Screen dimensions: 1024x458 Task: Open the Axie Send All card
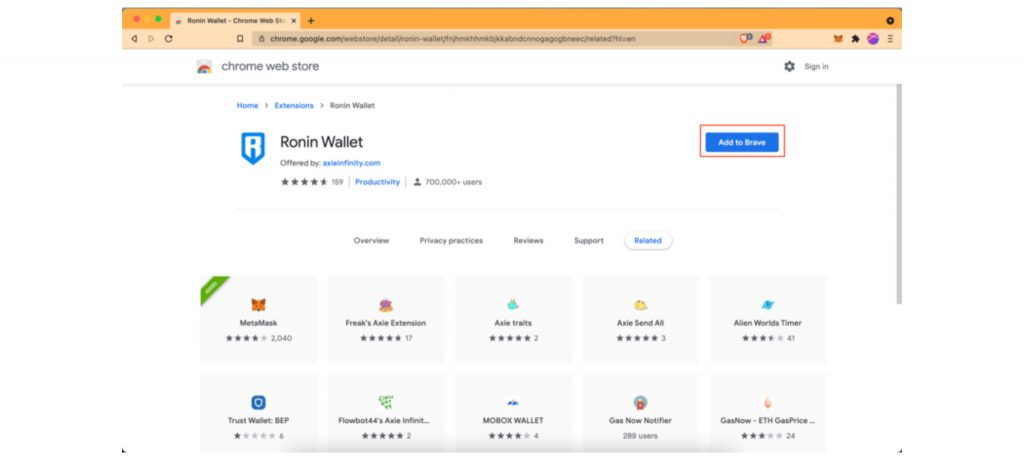click(x=641, y=319)
